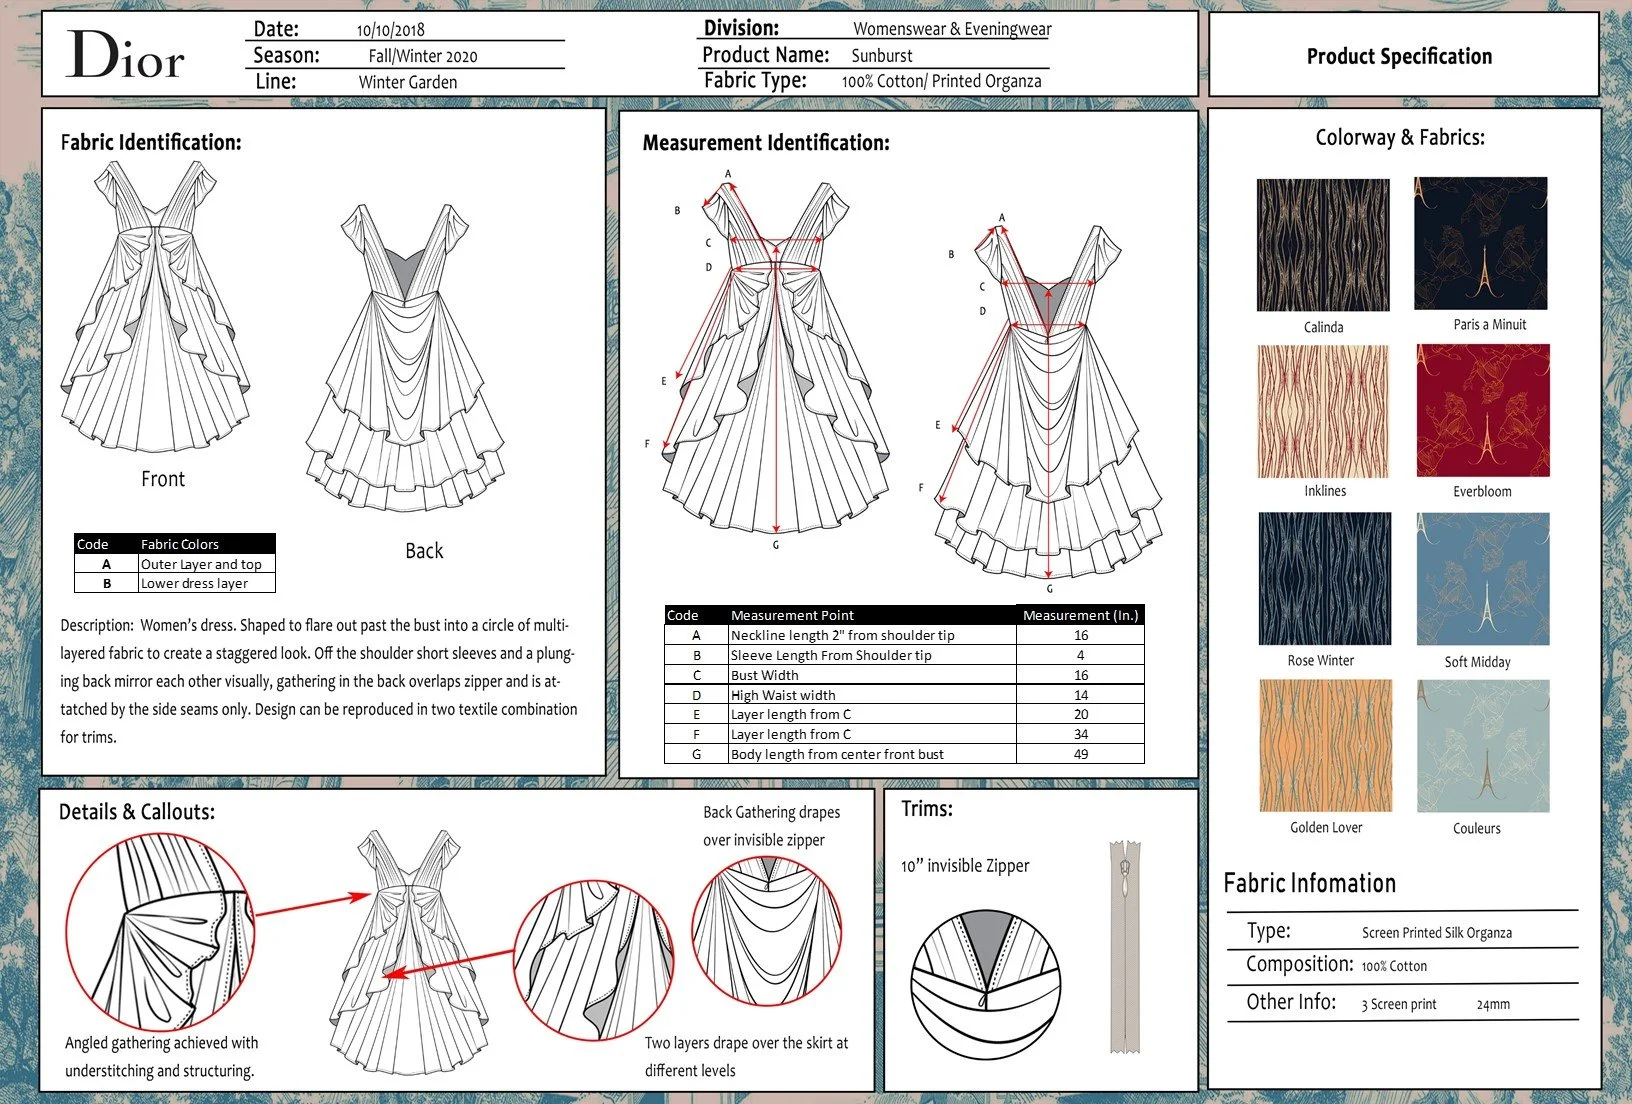
Task: Click the composition value 100% Cotton
Action: point(1394,966)
